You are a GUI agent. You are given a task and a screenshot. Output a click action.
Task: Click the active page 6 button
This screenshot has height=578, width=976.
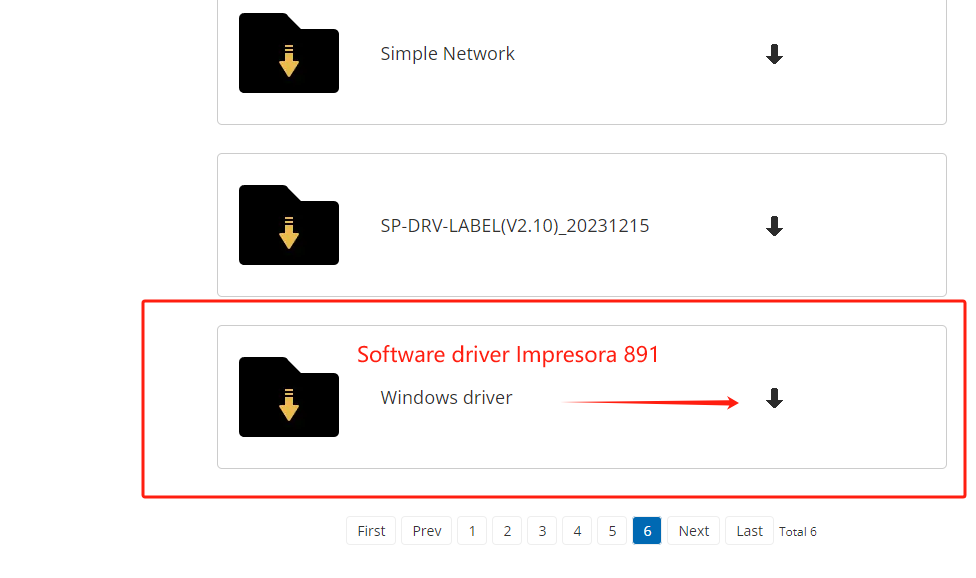click(647, 531)
